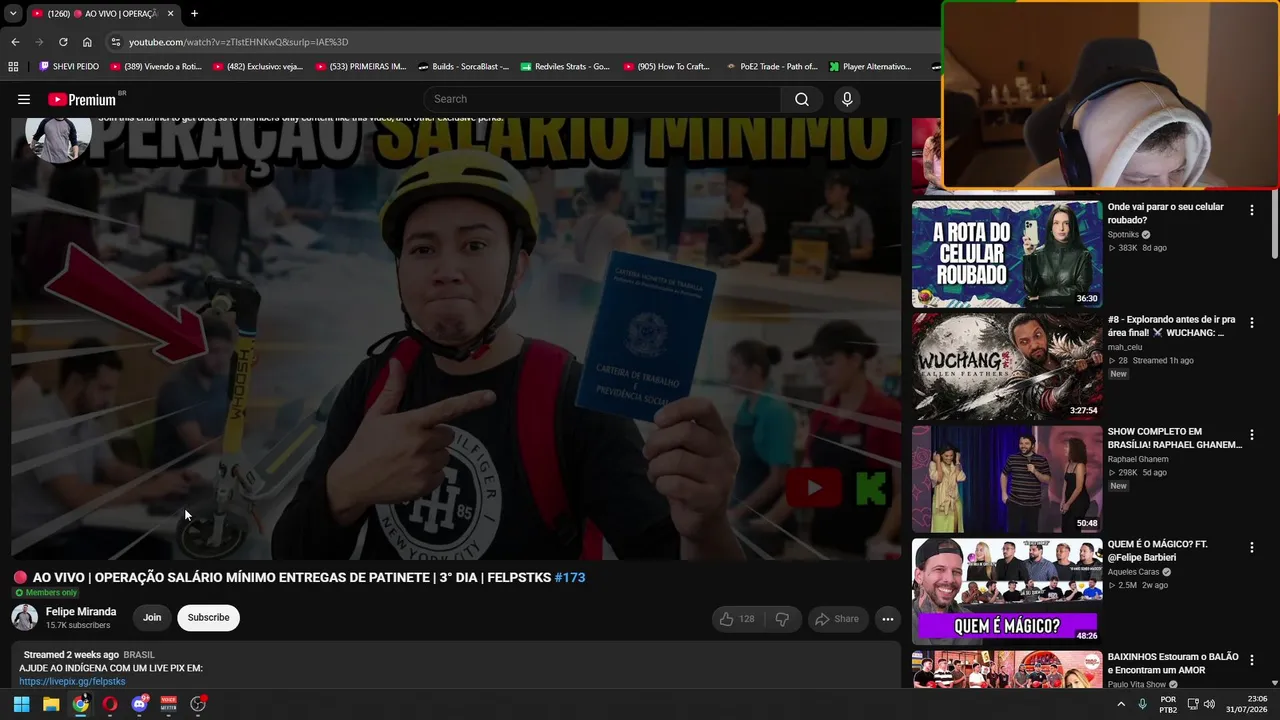Viewport: 1280px width, 720px height.
Task: Switch to Chrome in the taskbar
Action: [x=80, y=704]
